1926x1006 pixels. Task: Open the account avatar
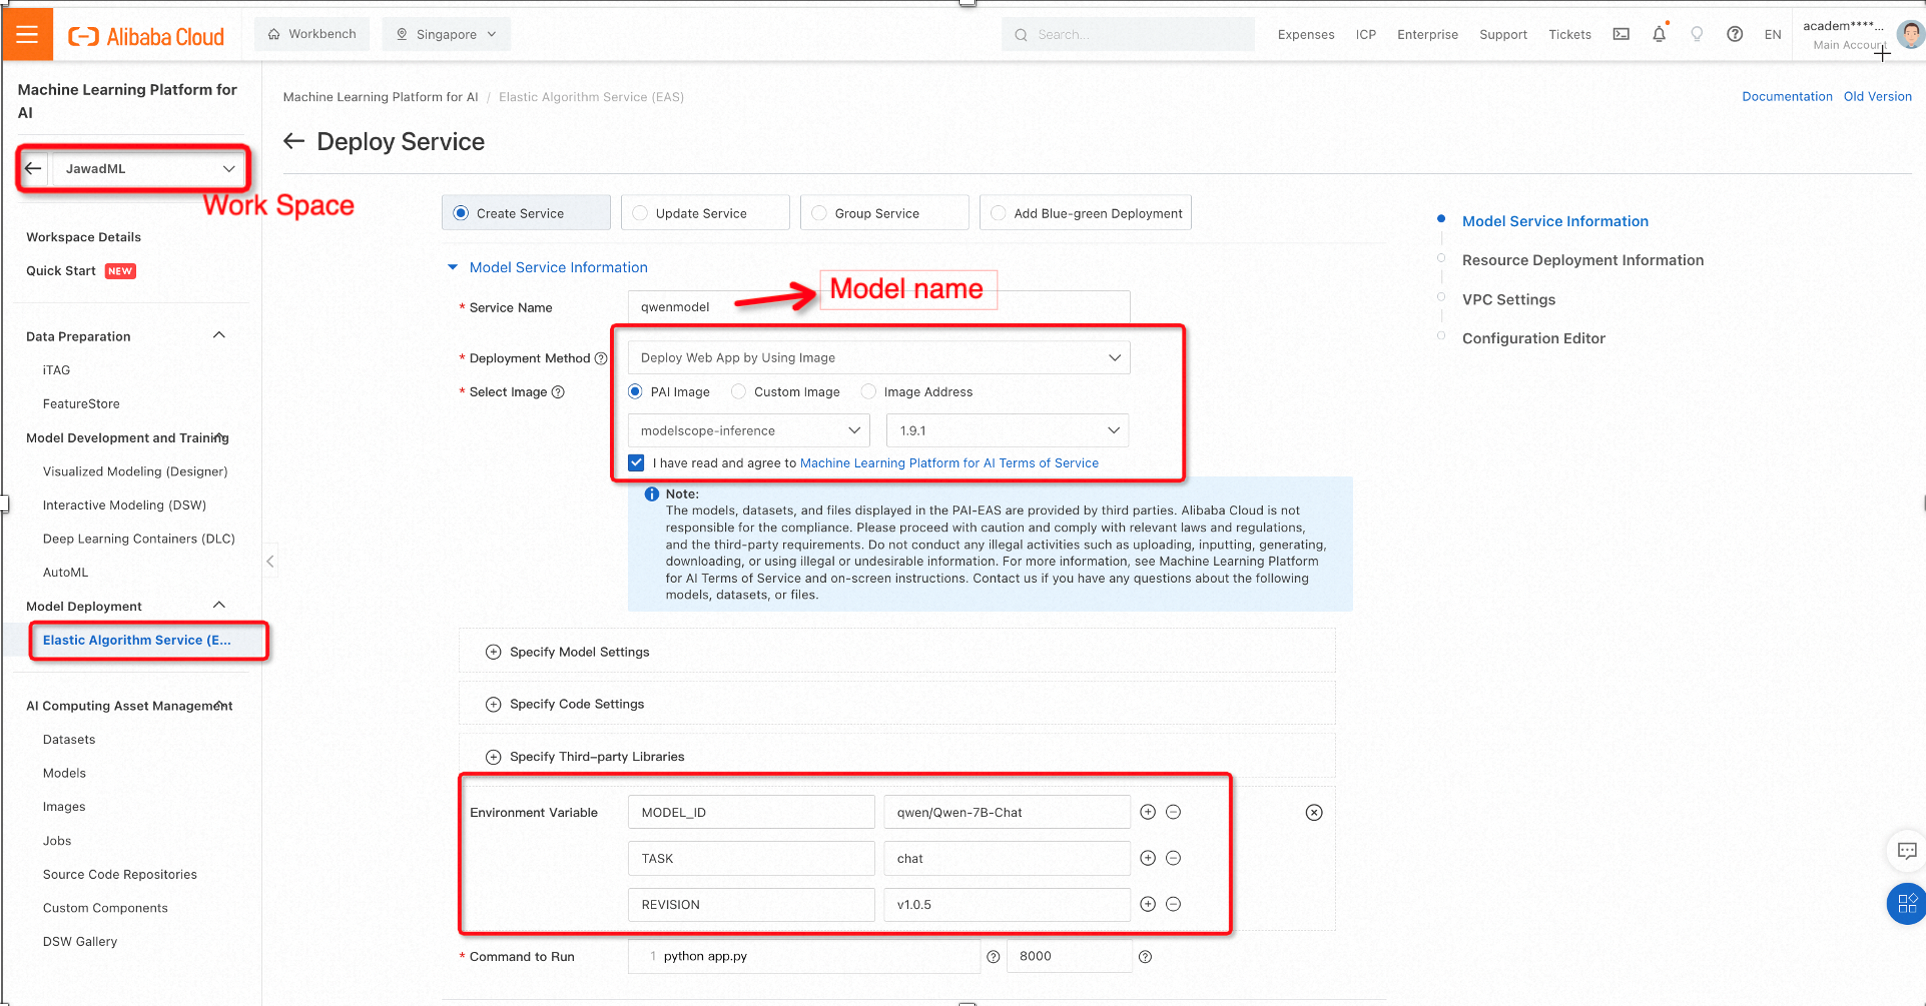[x=1910, y=34]
